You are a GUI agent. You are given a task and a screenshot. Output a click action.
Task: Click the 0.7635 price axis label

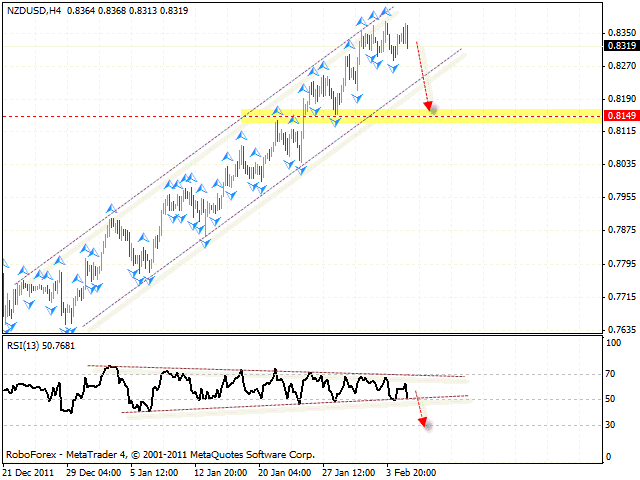pyautogui.click(x=620, y=329)
